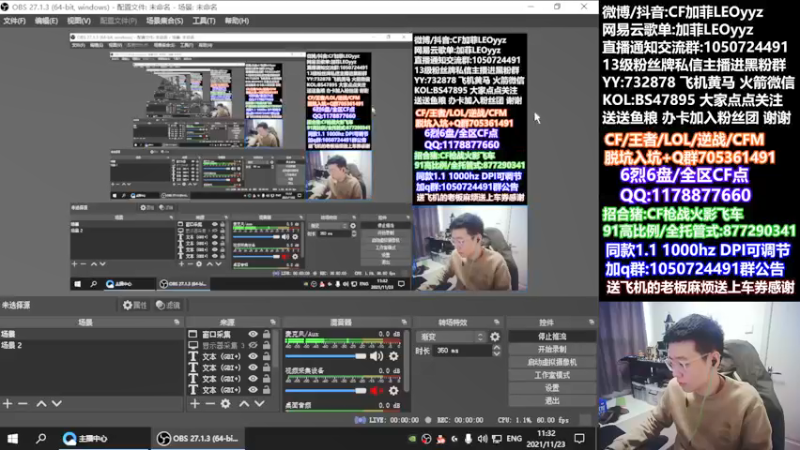Pop out the 转场特效 dock panel
The height and width of the screenshot is (450, 800).
coord(496,322)
